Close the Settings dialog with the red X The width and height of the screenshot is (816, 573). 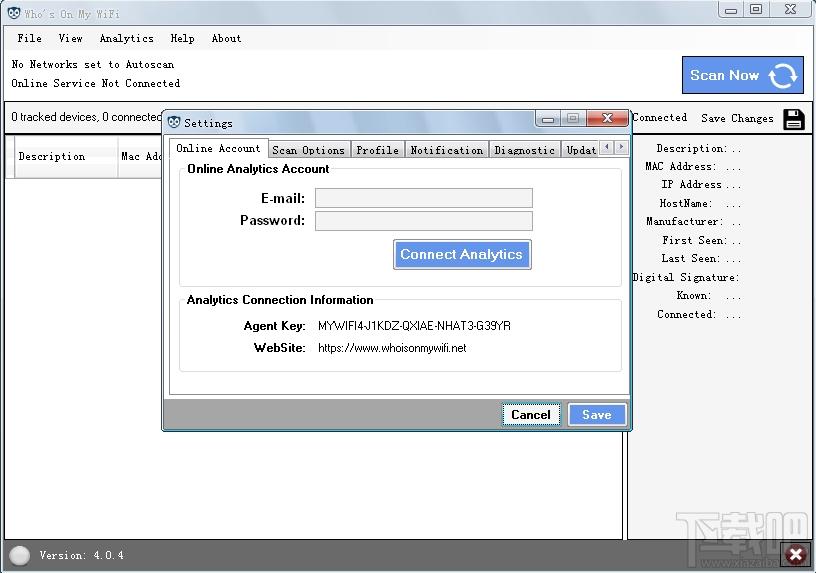point(607,118)
